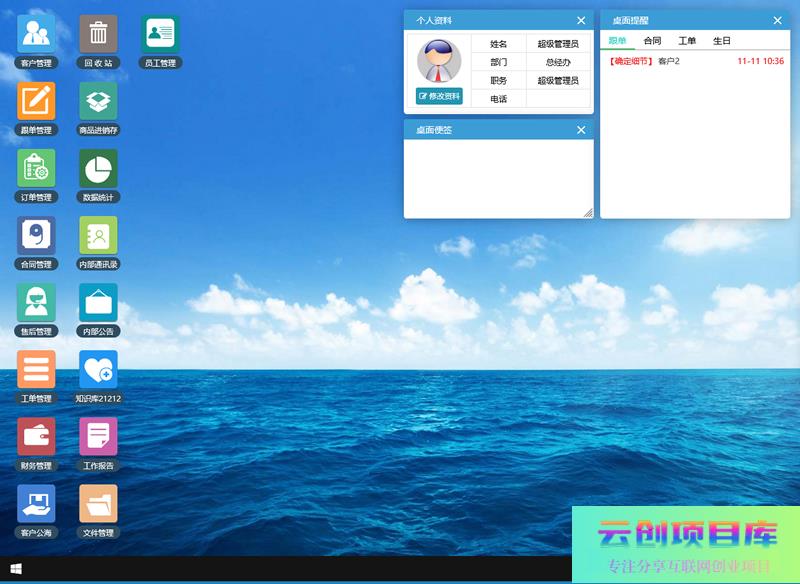Image resolution: width=800 pixels, height=584 pixels.
Task: Open the Windows Start button
Action: click(16, 569)
